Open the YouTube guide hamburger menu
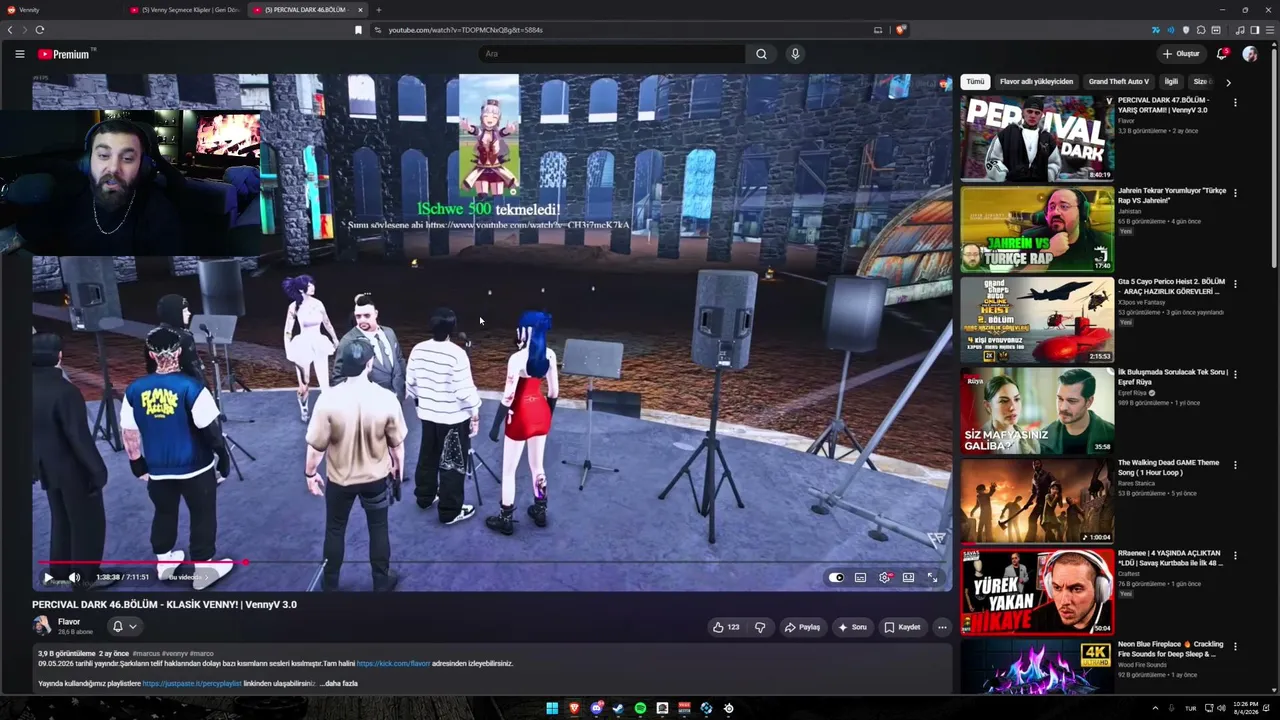1280x720 pixels. coord(19,54)
